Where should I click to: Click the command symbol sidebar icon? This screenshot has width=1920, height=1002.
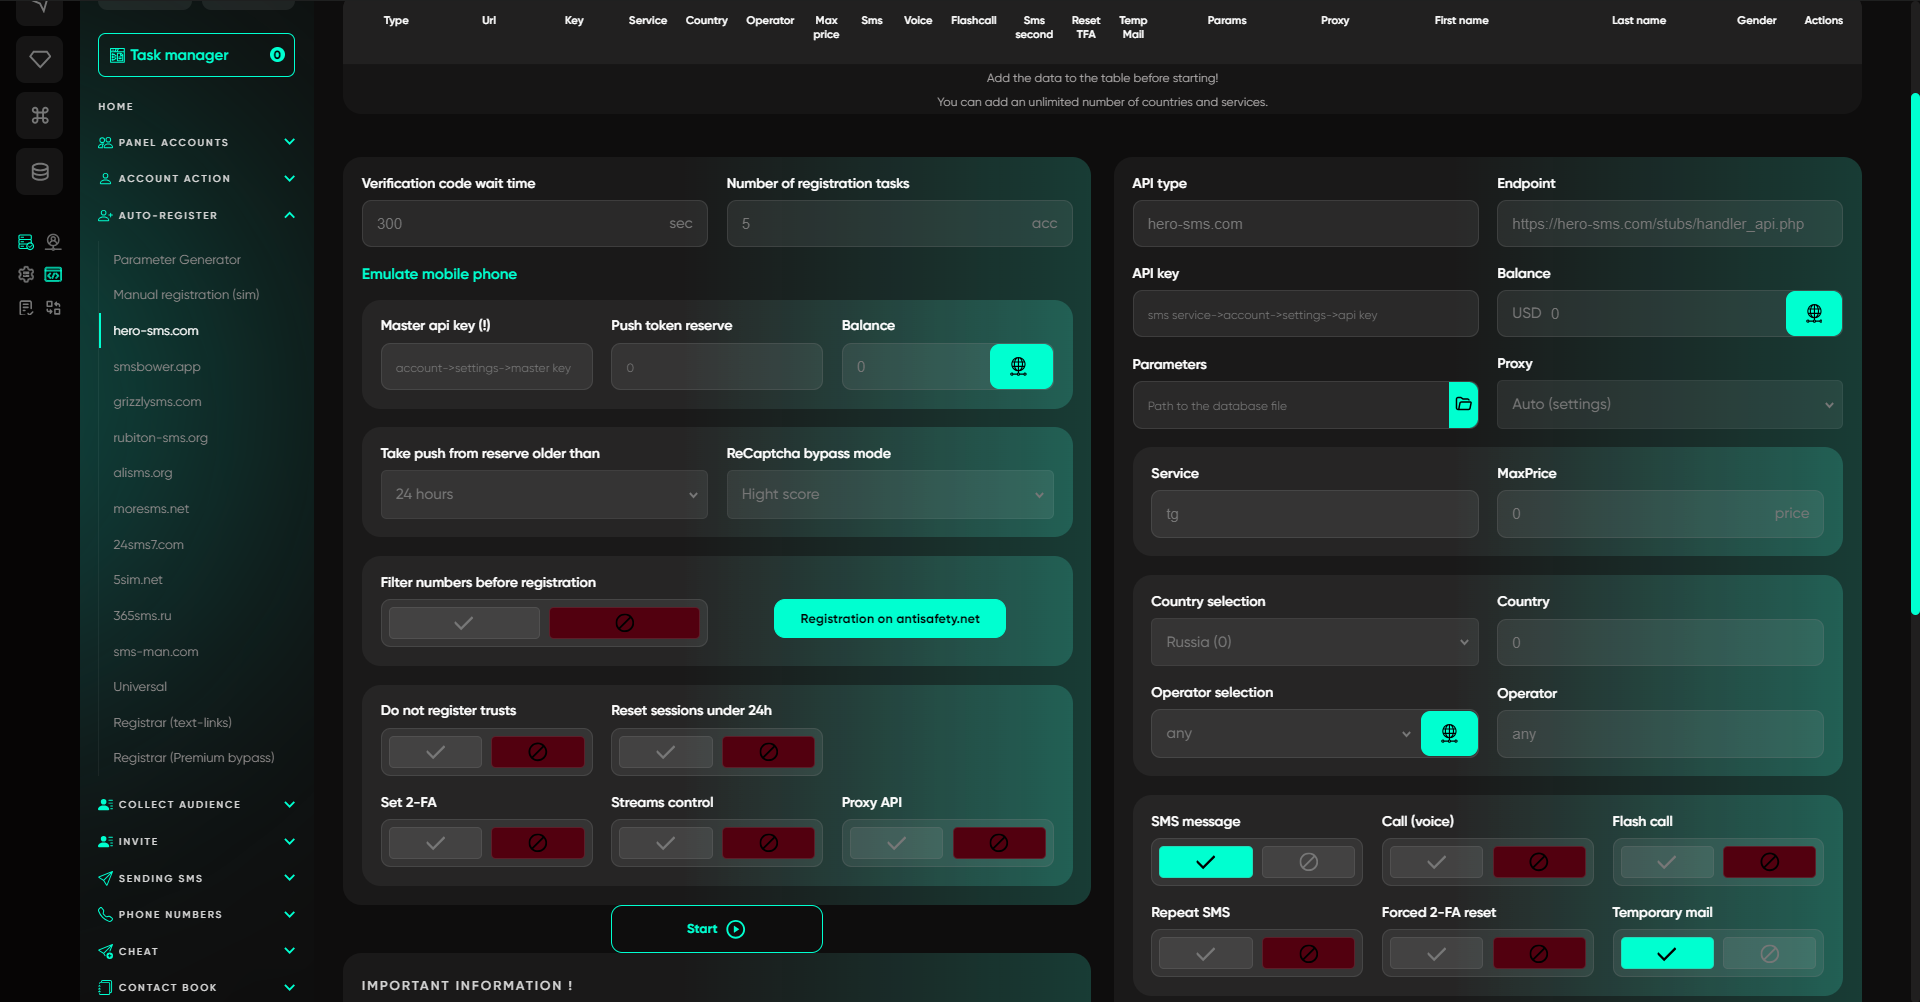click(x=40, y=116)
